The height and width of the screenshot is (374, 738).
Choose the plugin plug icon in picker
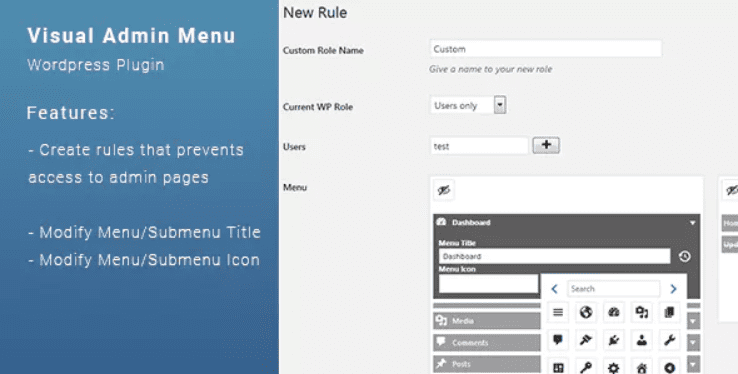pos(614,340)
